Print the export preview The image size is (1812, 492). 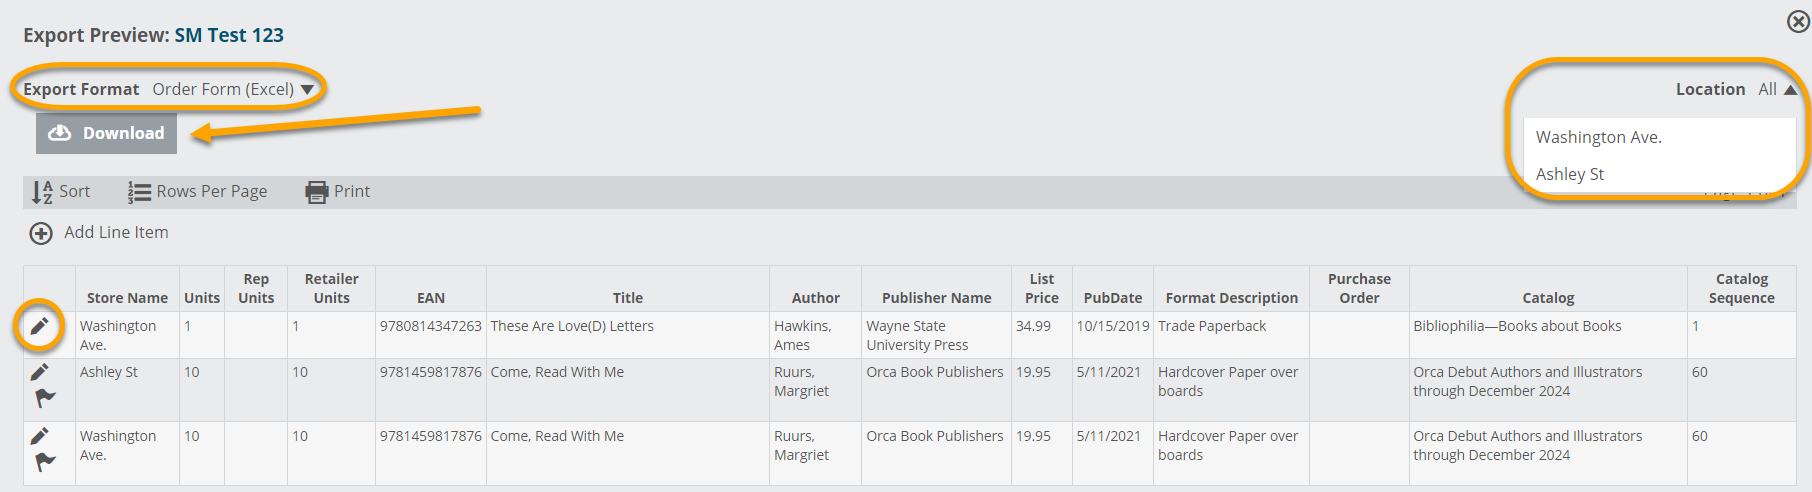(x=338, y=192)
